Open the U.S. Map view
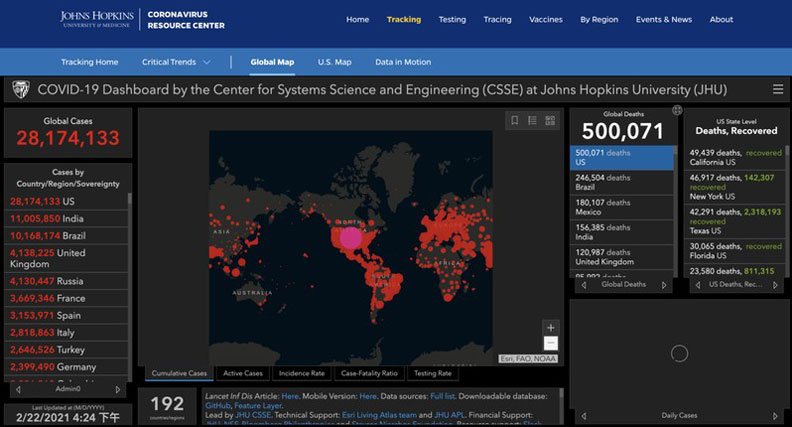 pos(334,62)
